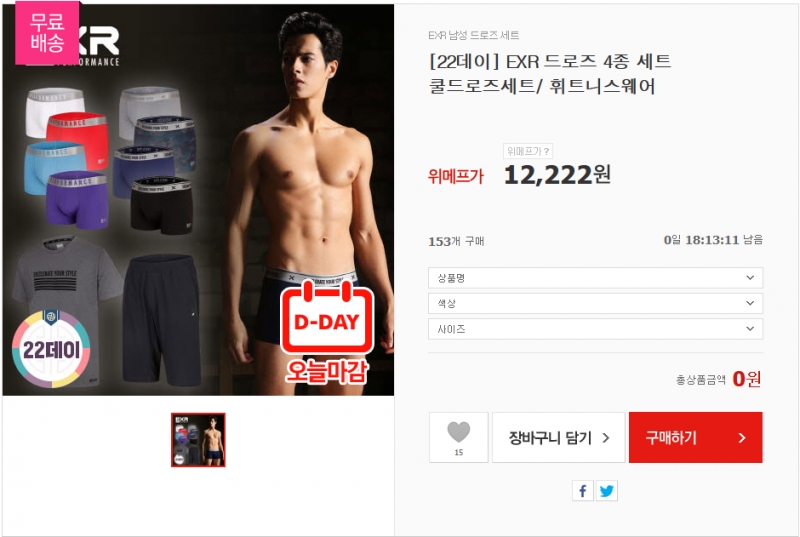Click the 153개 구매 purchase count
The width and height of the screenshot is (800, 537).
click(456, 241)
